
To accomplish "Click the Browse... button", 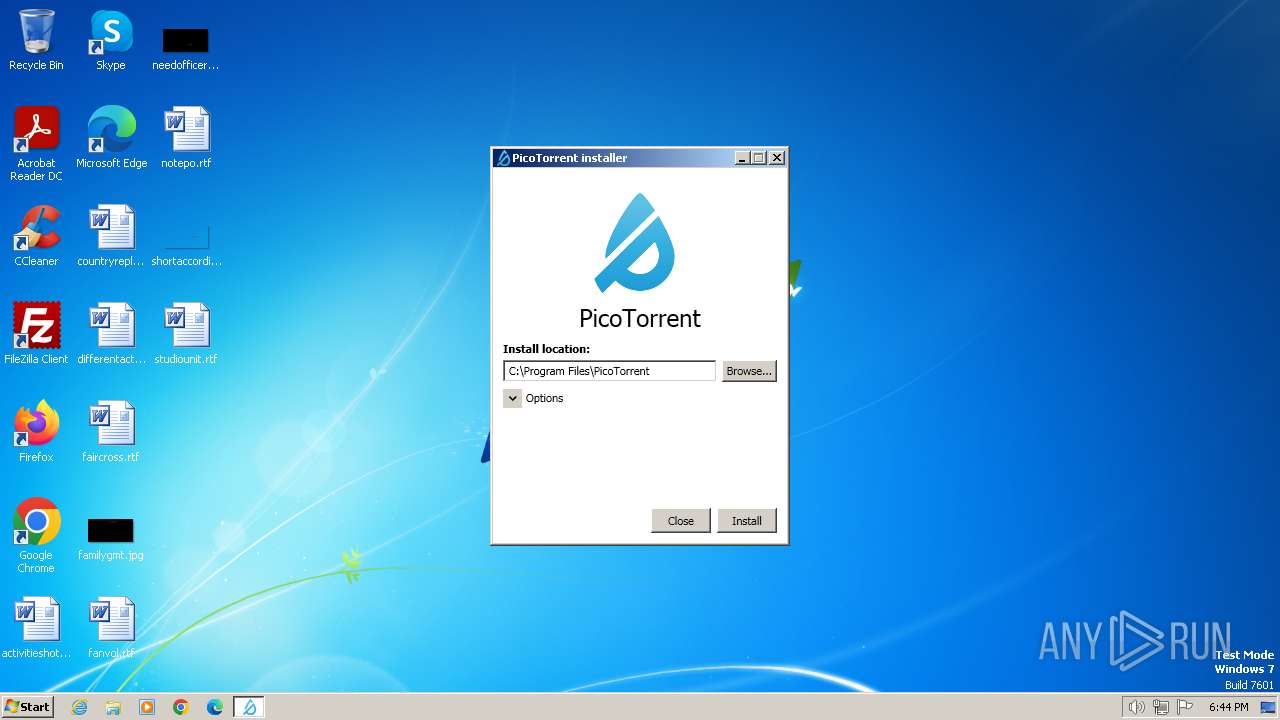I will tap(749, 371).
